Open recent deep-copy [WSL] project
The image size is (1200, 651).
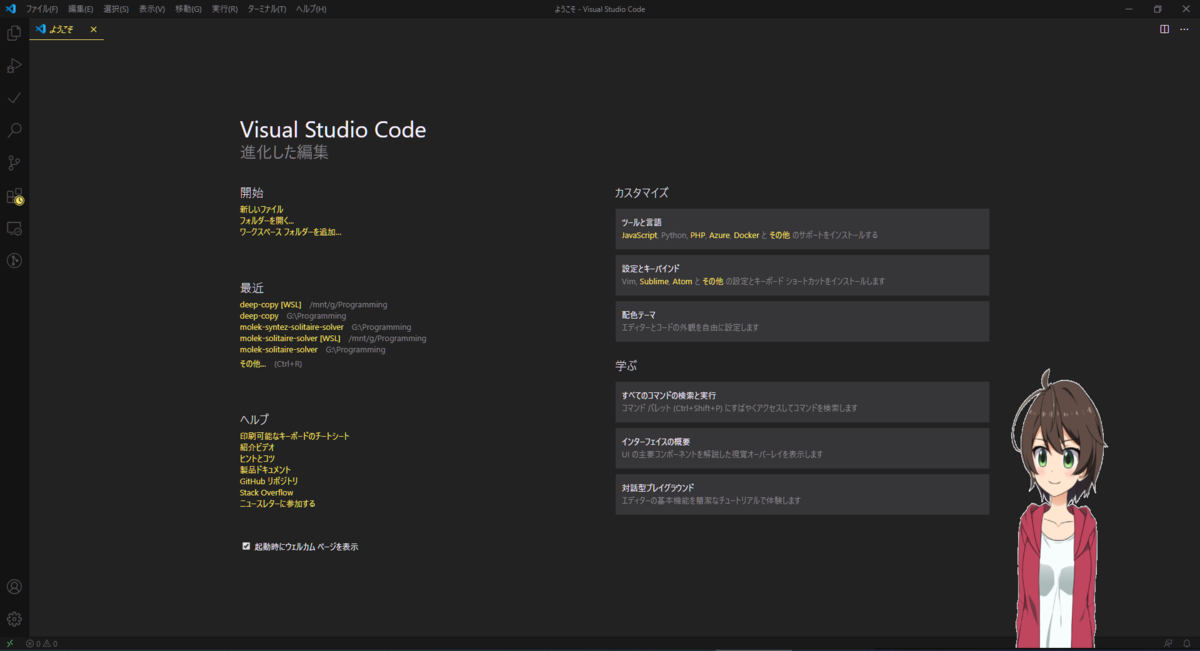click(x=270, y=304)
